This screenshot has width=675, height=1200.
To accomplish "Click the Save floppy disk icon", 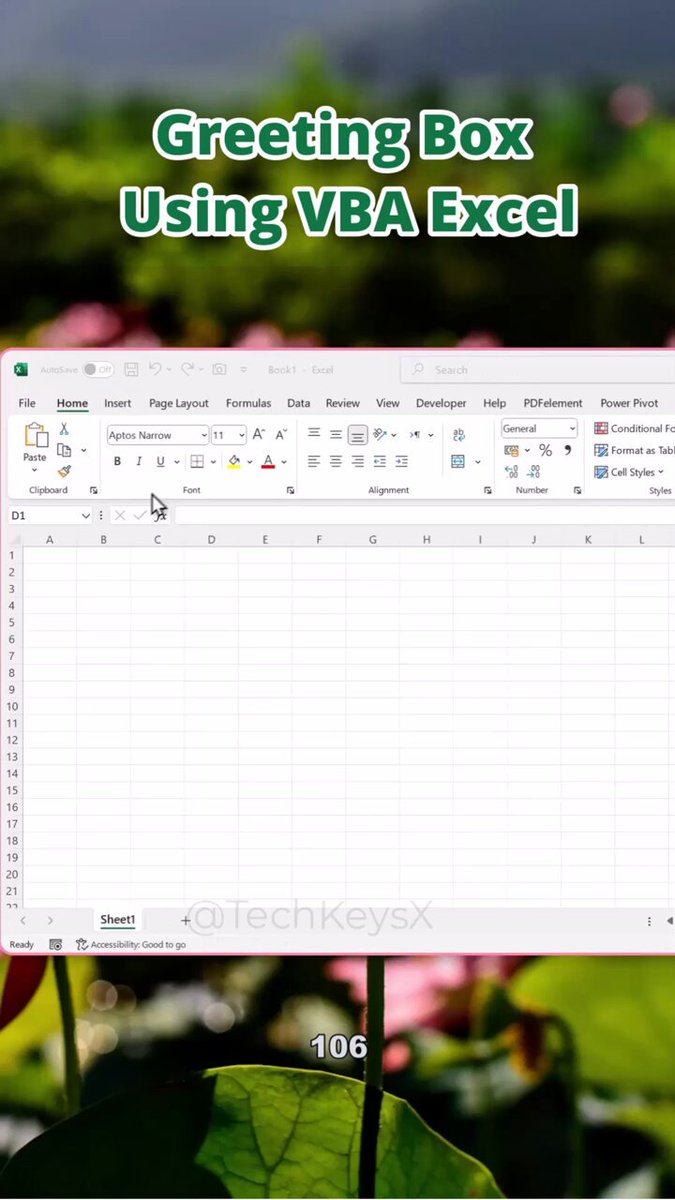I will (131, 369).
